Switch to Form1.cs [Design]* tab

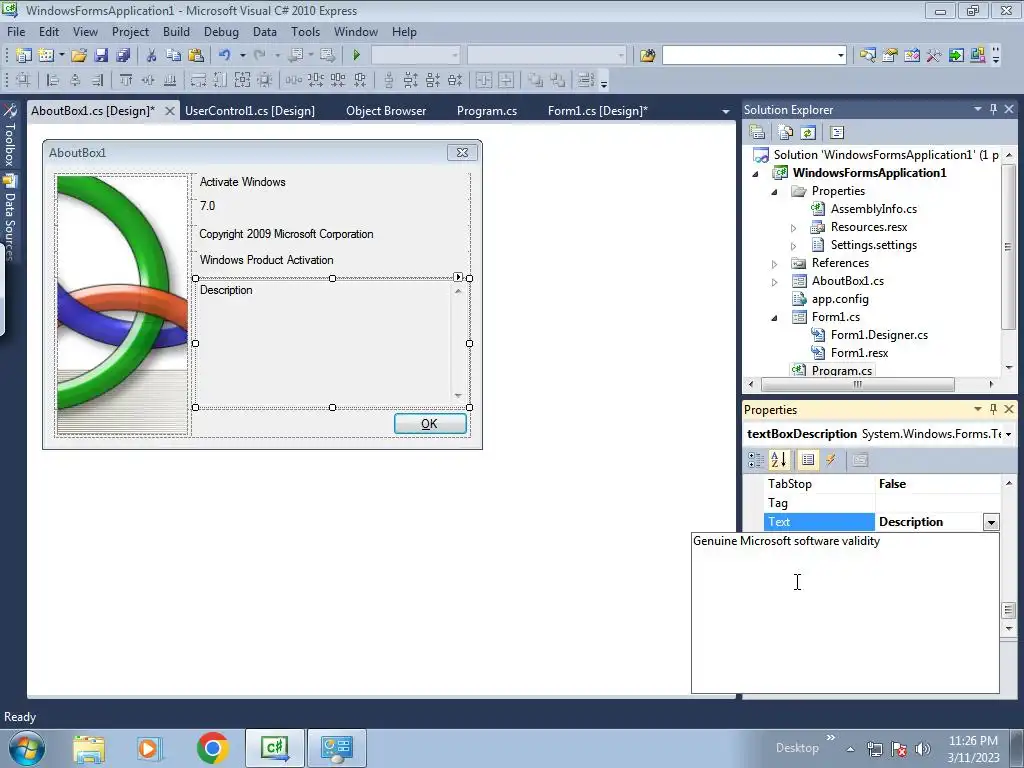(x=598, y=111)
